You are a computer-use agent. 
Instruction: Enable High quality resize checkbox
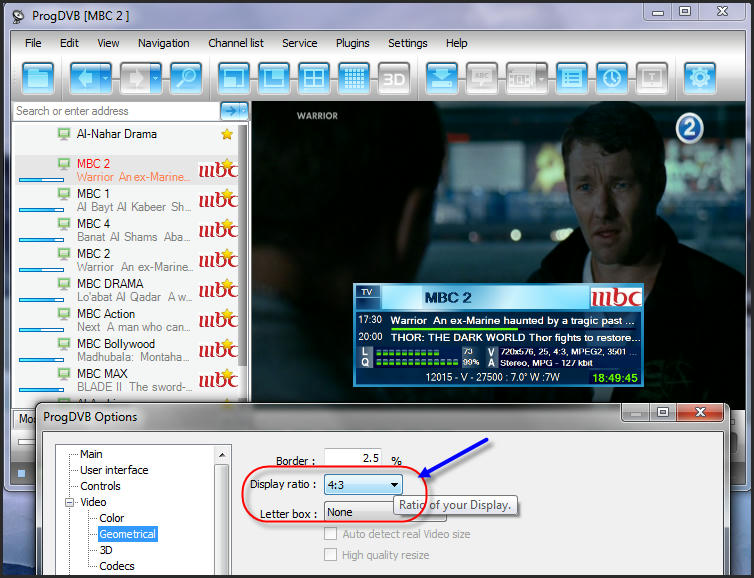[x=330, y=555]
